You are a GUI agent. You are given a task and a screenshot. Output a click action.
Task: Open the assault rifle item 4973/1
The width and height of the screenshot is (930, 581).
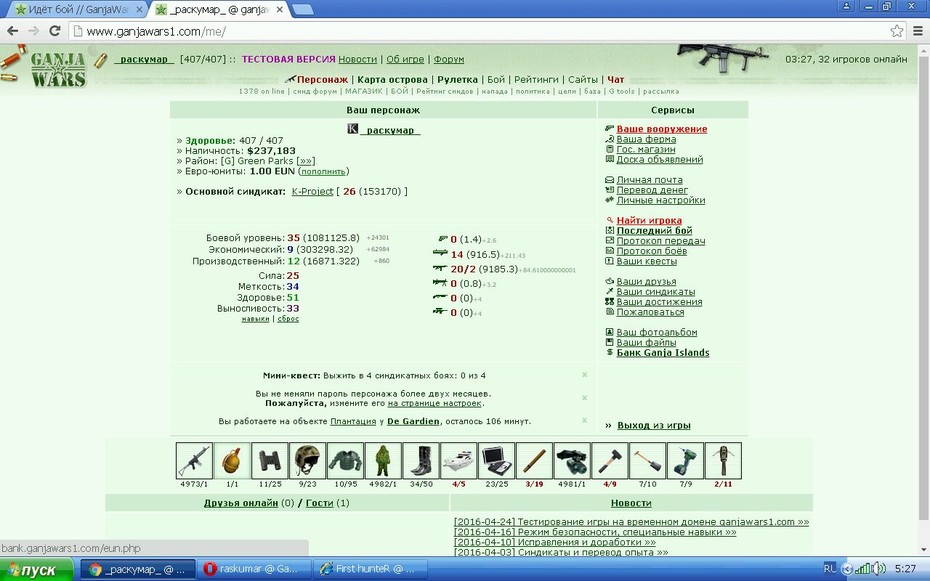(x=194, y=461)
